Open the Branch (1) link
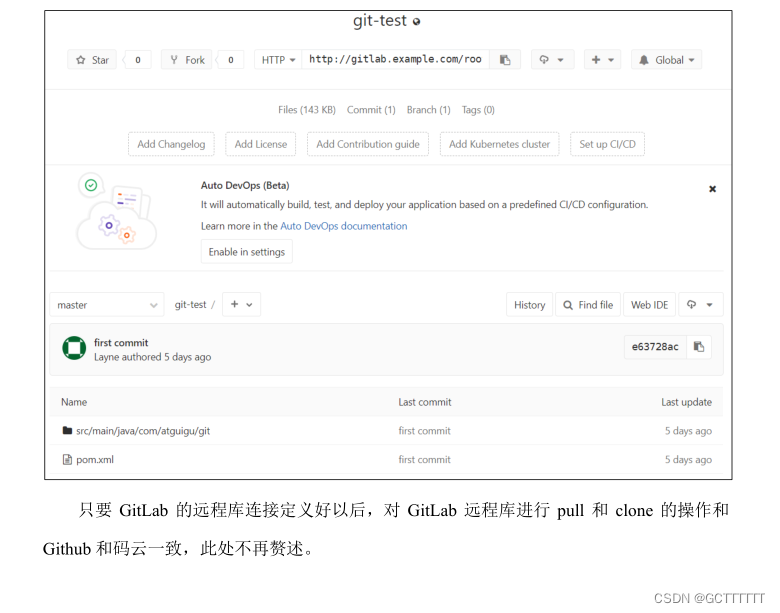The height and width of the screenshot is (613, 780). 428,110
